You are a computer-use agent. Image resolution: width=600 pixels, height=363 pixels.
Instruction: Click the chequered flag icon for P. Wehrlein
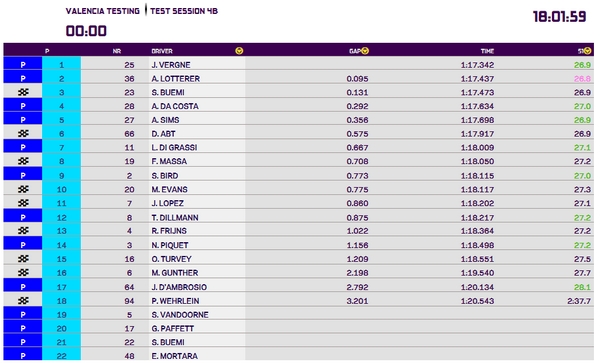coord(23,301)
